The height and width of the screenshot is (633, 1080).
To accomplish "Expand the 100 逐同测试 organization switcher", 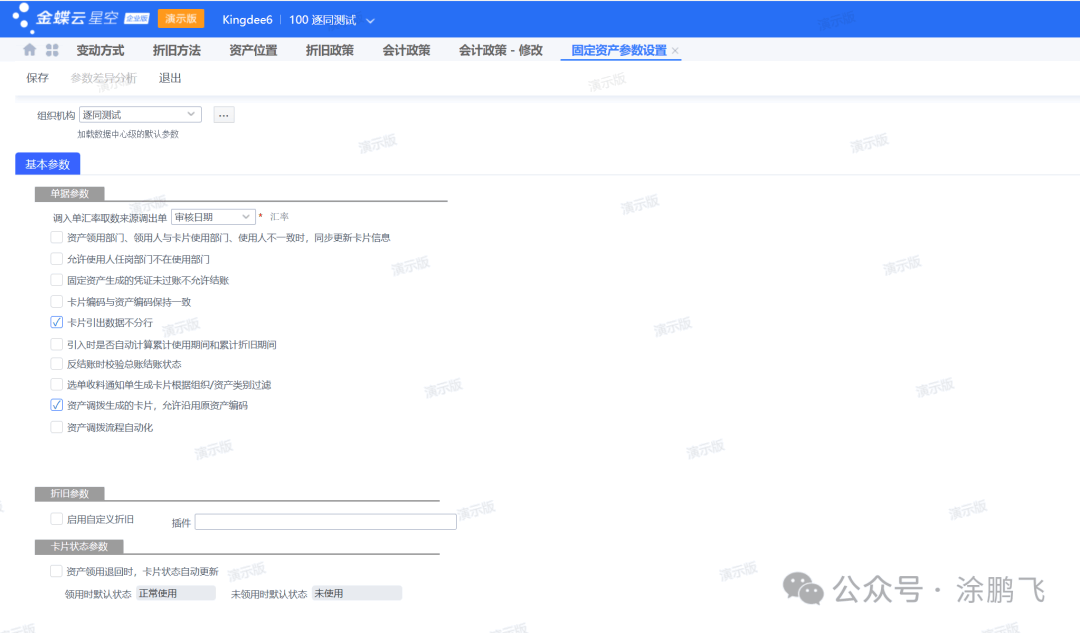I will coord(371,21).
